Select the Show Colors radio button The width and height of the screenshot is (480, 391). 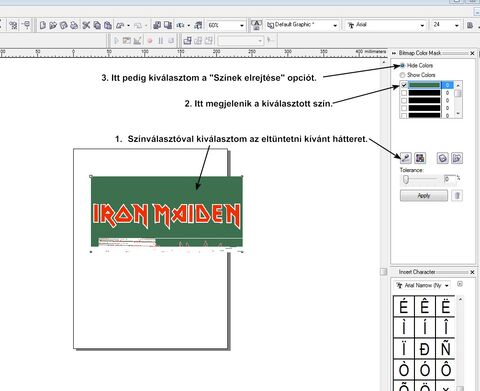pos(402,75)
